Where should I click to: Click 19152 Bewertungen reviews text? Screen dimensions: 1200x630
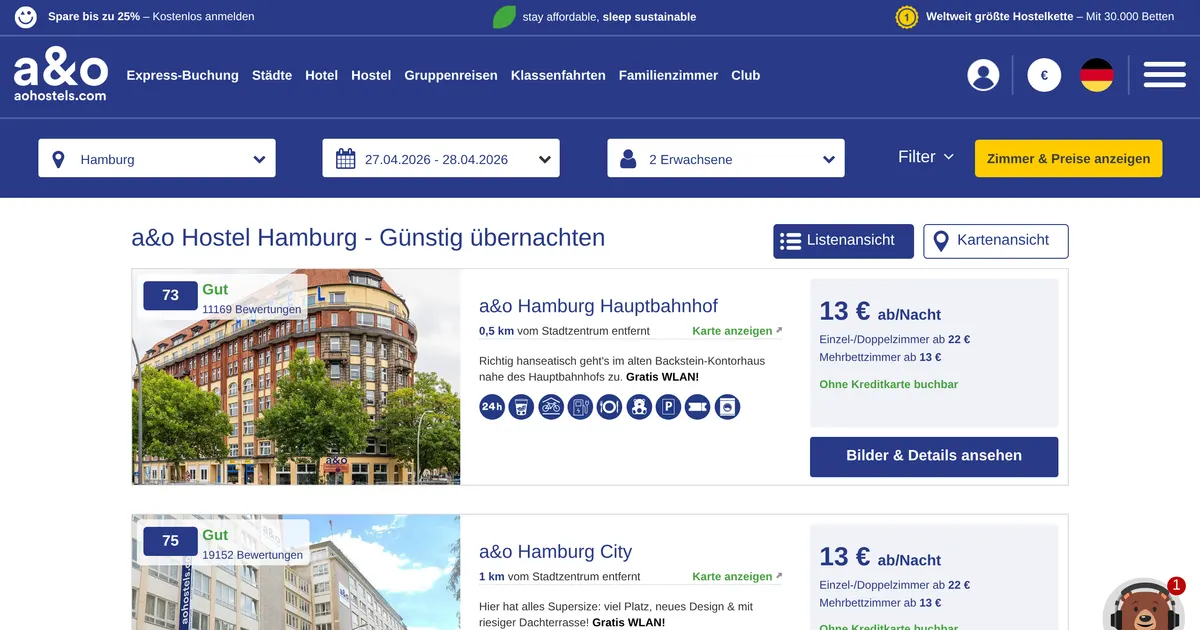coord(252,556)
